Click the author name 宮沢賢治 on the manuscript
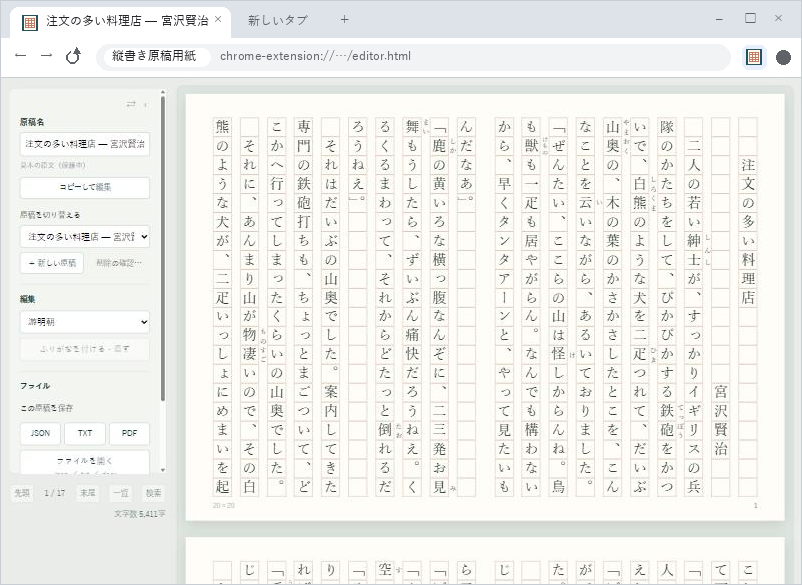Screen dimensions: 802x585 pos(721,420)
